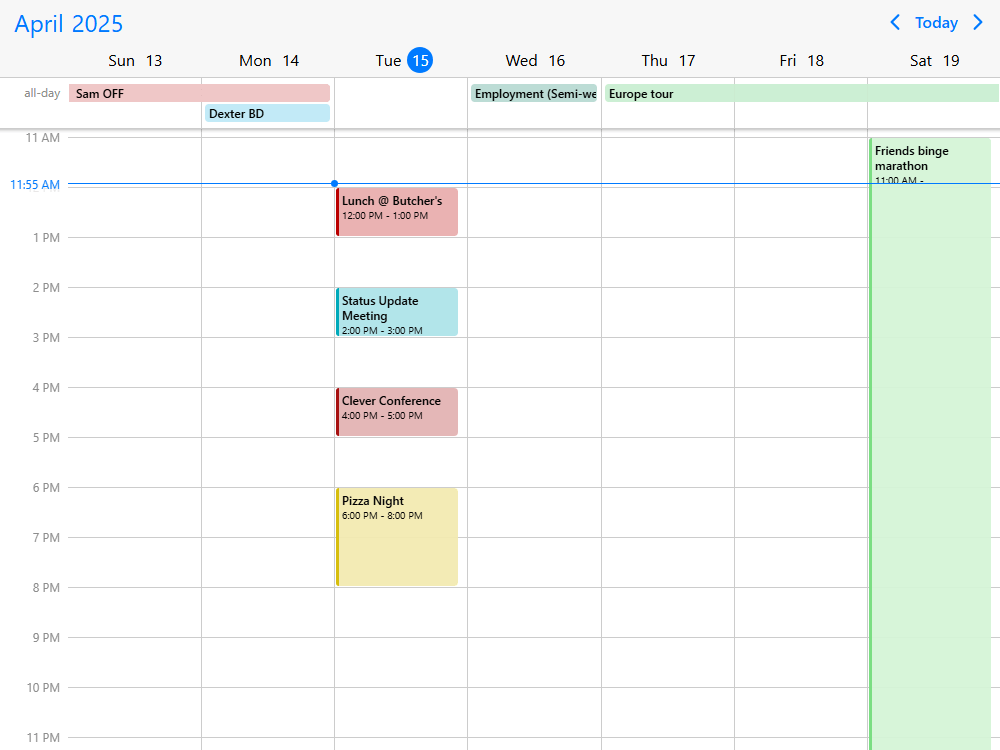This screenshot has height=750, width=1000.
Task: Open the Status Update Meeting event
Action: (x=397, y=312)
